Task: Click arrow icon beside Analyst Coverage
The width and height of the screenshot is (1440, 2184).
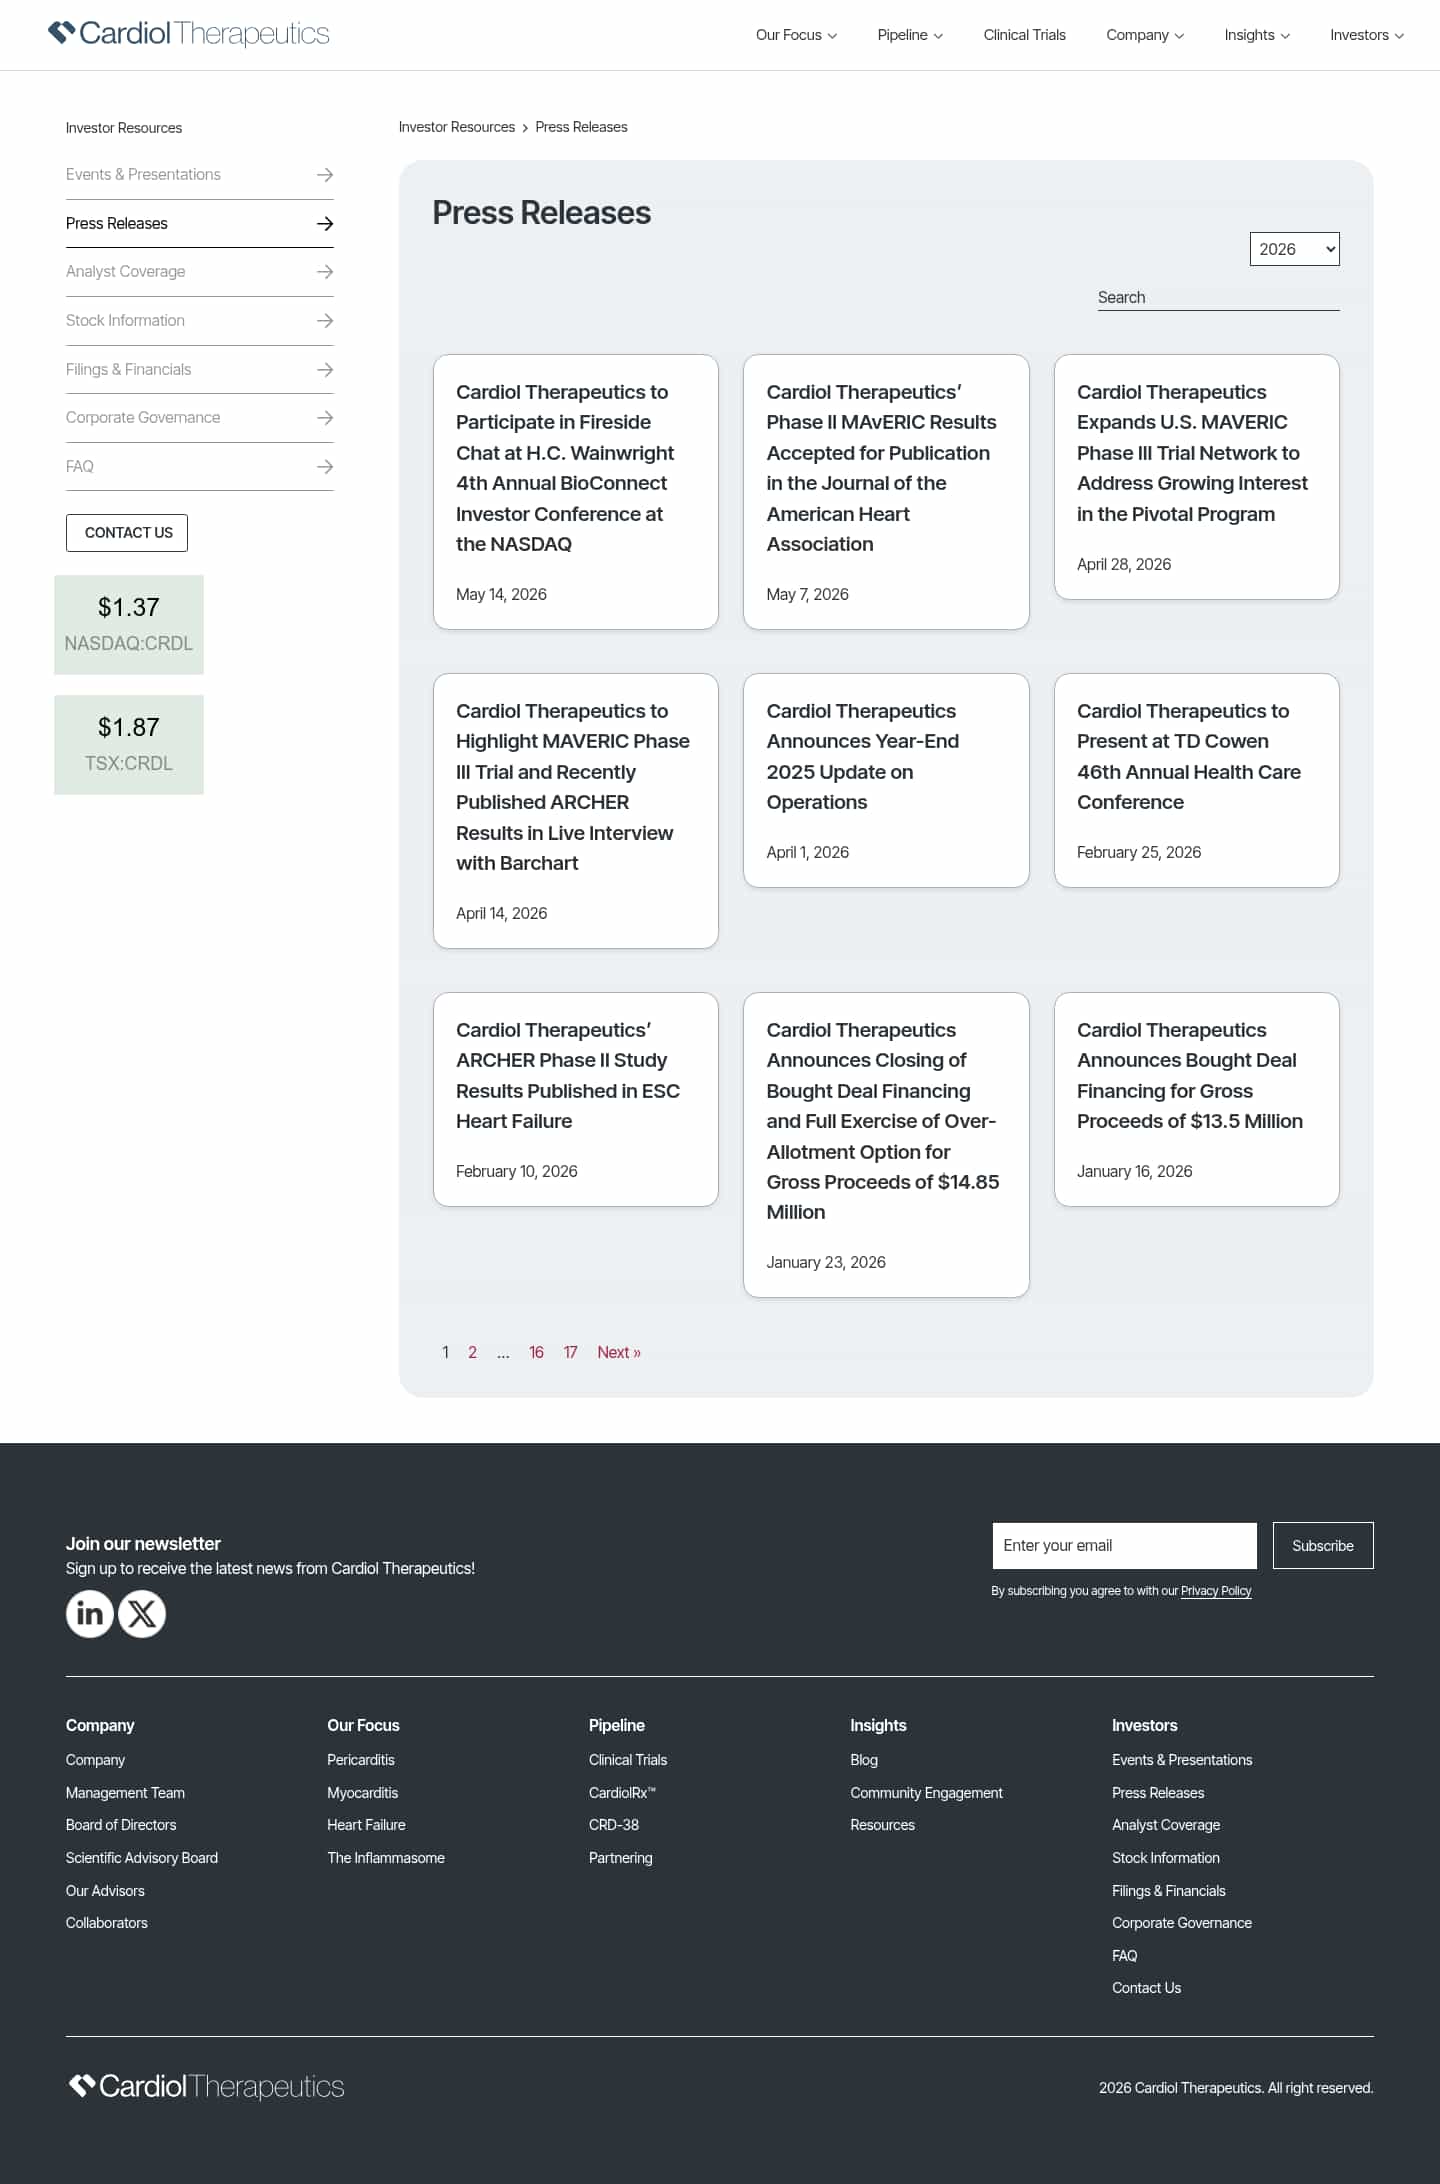Action: pyautogui.click(x=324, y=272)
